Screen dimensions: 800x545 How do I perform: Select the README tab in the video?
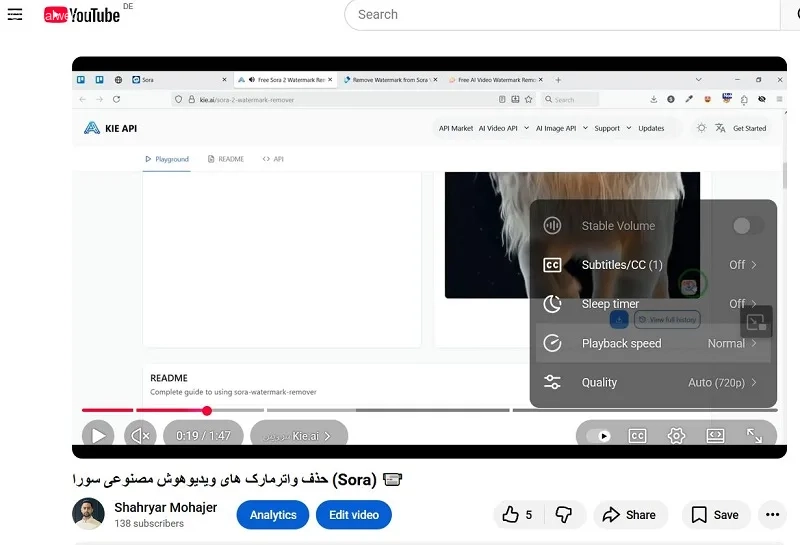coord(226,159)
